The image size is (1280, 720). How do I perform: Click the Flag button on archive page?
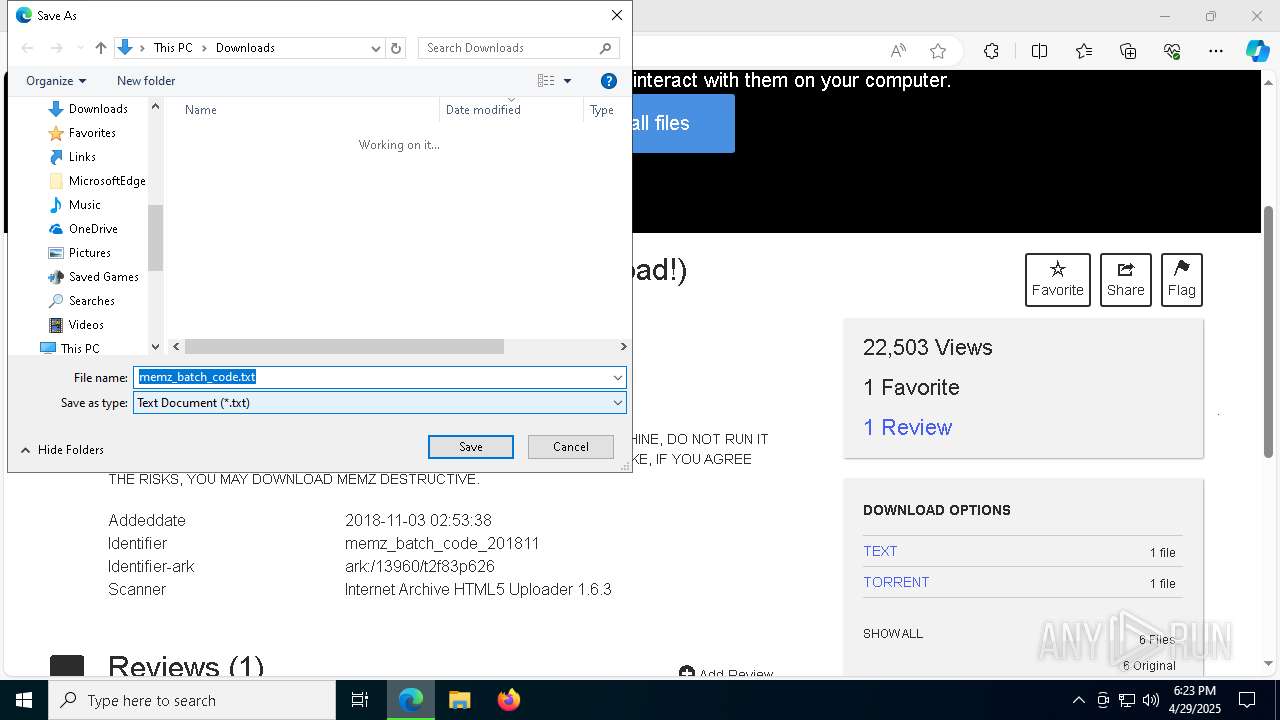[x=1182, y=280]
